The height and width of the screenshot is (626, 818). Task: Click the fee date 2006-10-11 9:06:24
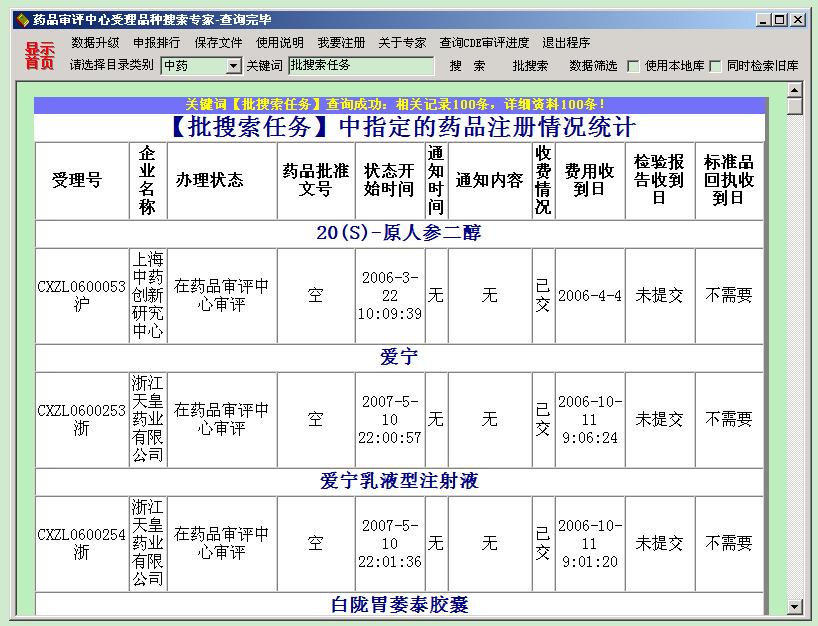click(x=590, y=419)
